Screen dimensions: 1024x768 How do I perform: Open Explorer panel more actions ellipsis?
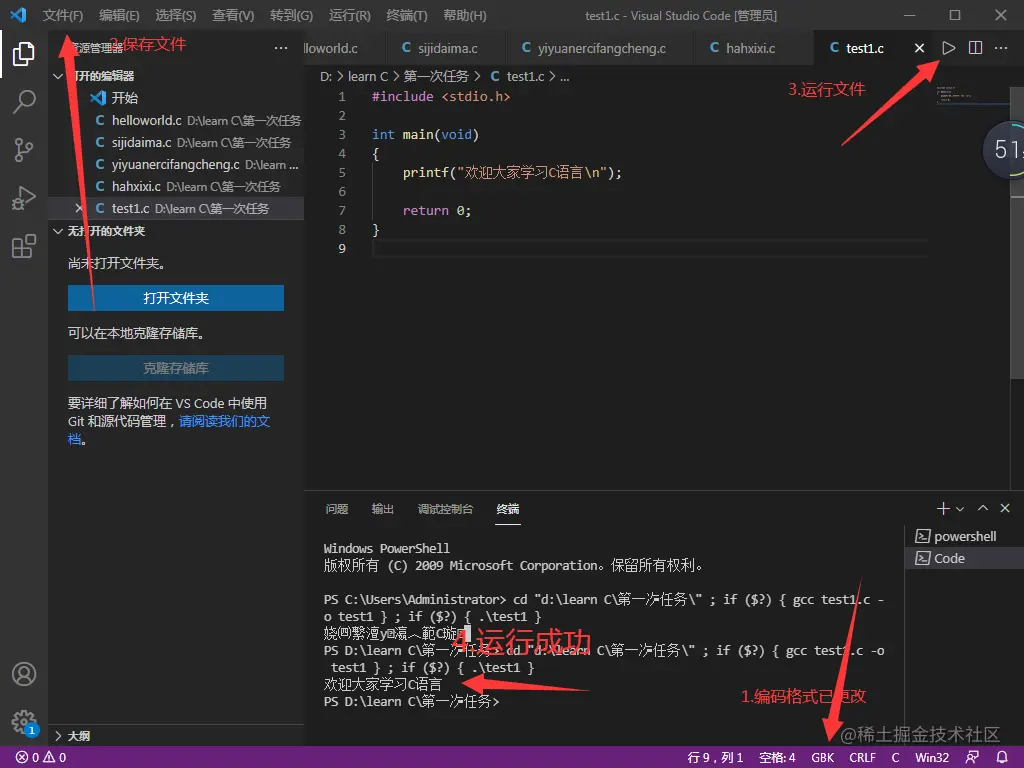(281, 48)
